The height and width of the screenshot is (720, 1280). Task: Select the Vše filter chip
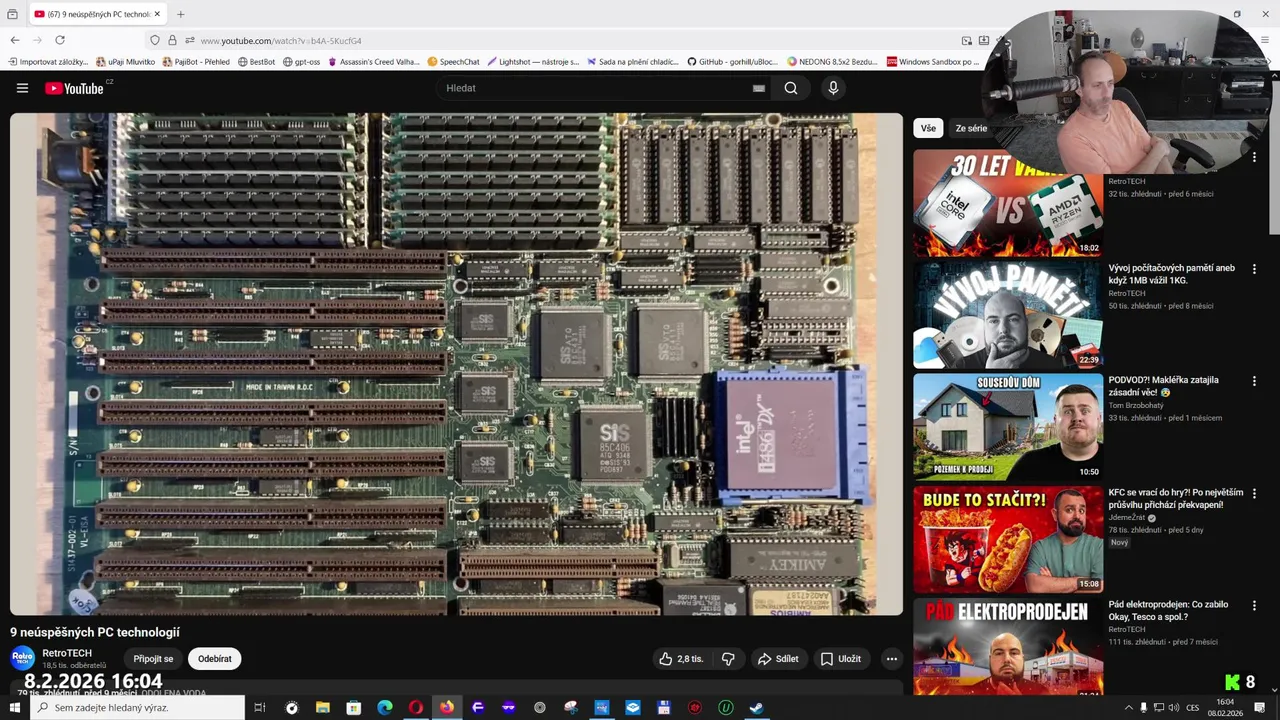928,128
